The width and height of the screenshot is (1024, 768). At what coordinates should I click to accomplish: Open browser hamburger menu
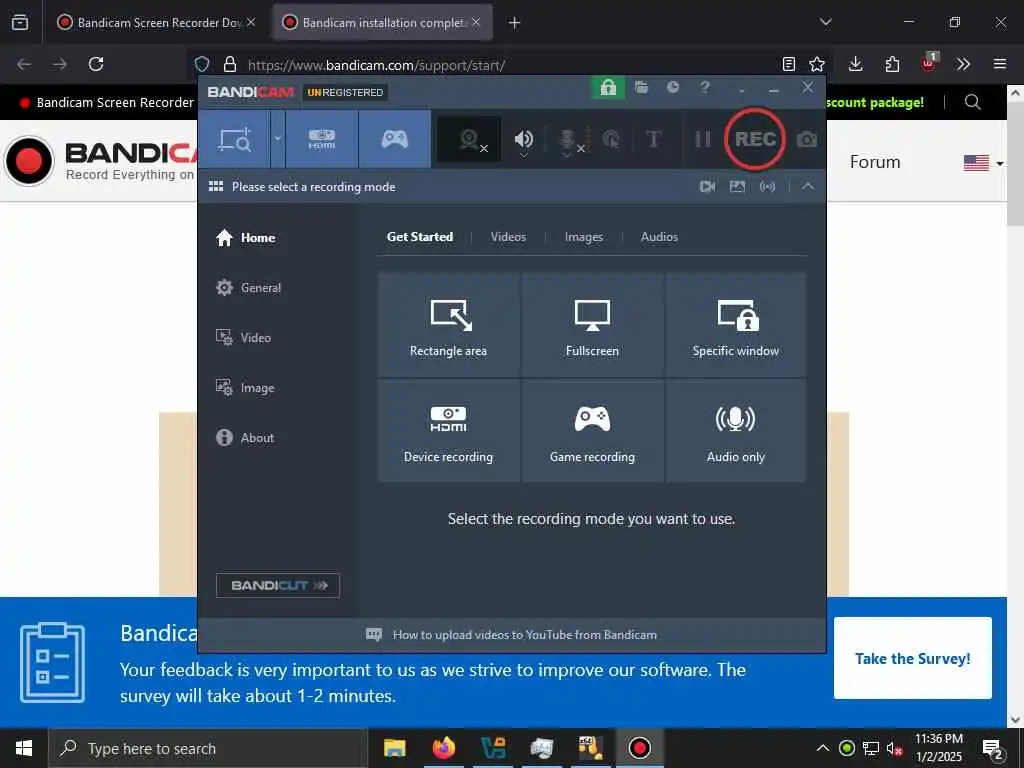[1000, 64]
